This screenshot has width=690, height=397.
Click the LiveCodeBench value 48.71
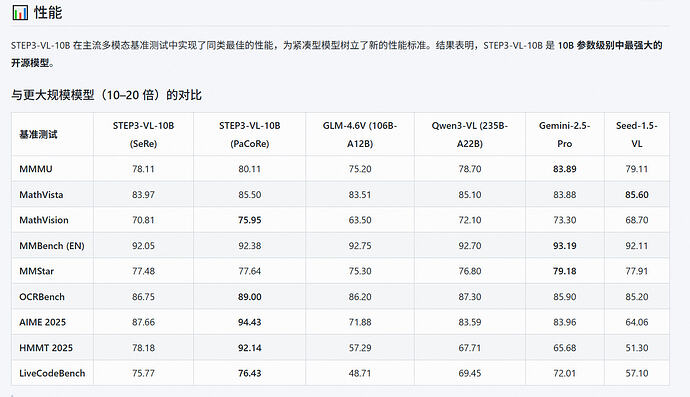coord(360,373)
